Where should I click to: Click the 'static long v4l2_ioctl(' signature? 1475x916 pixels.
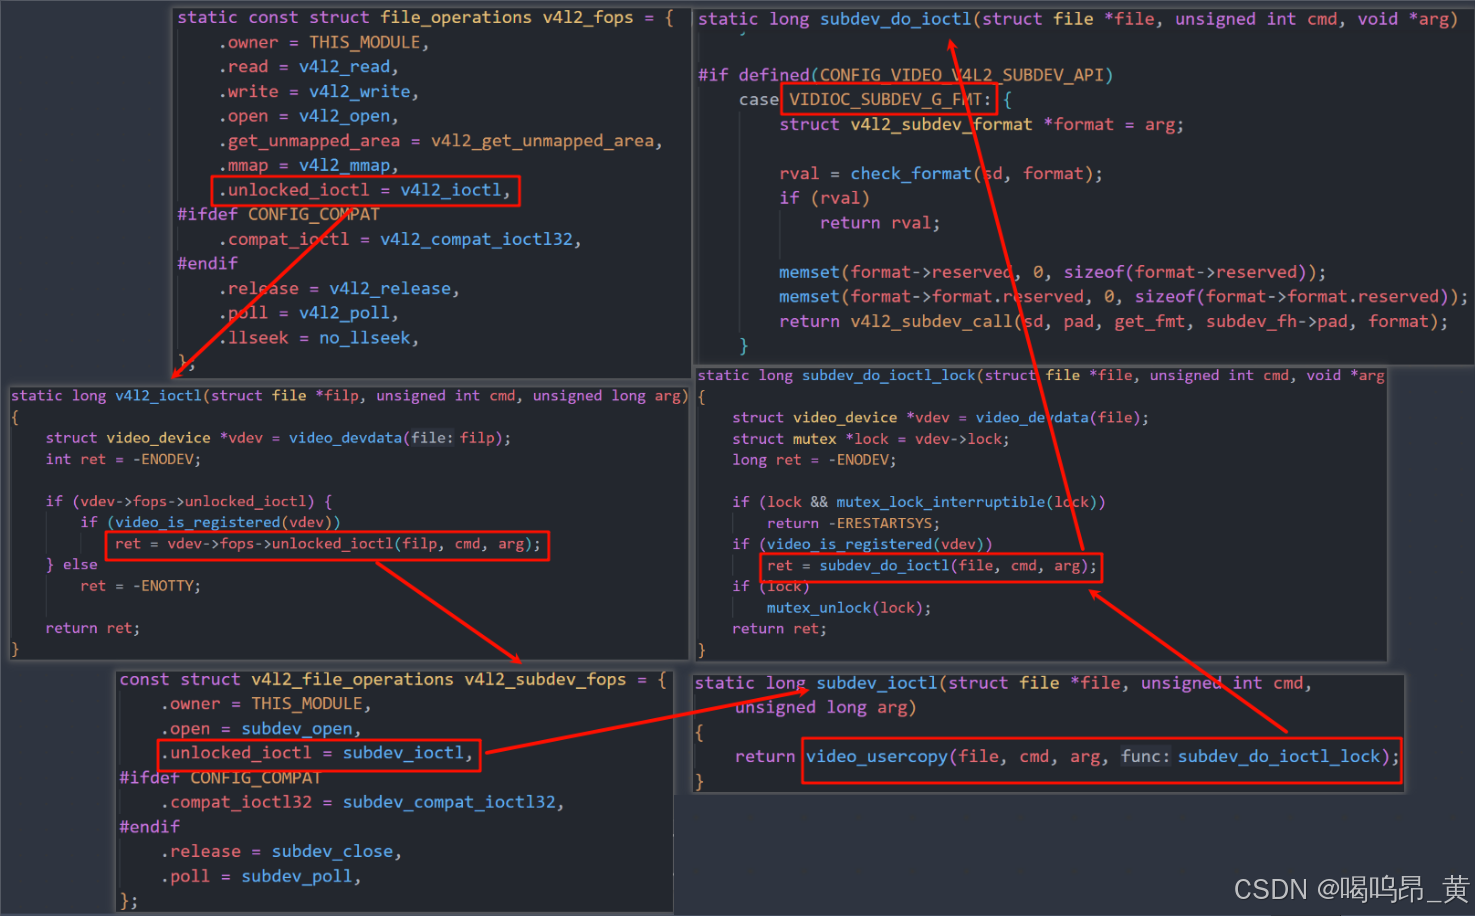(x=349, y=396)
